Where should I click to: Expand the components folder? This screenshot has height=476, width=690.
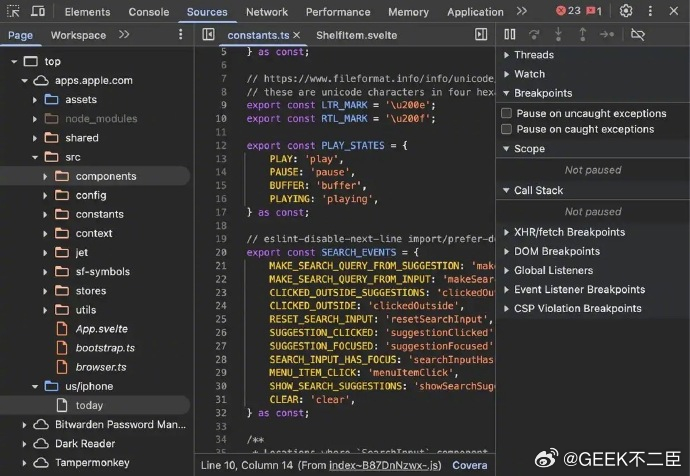[45, 176]
